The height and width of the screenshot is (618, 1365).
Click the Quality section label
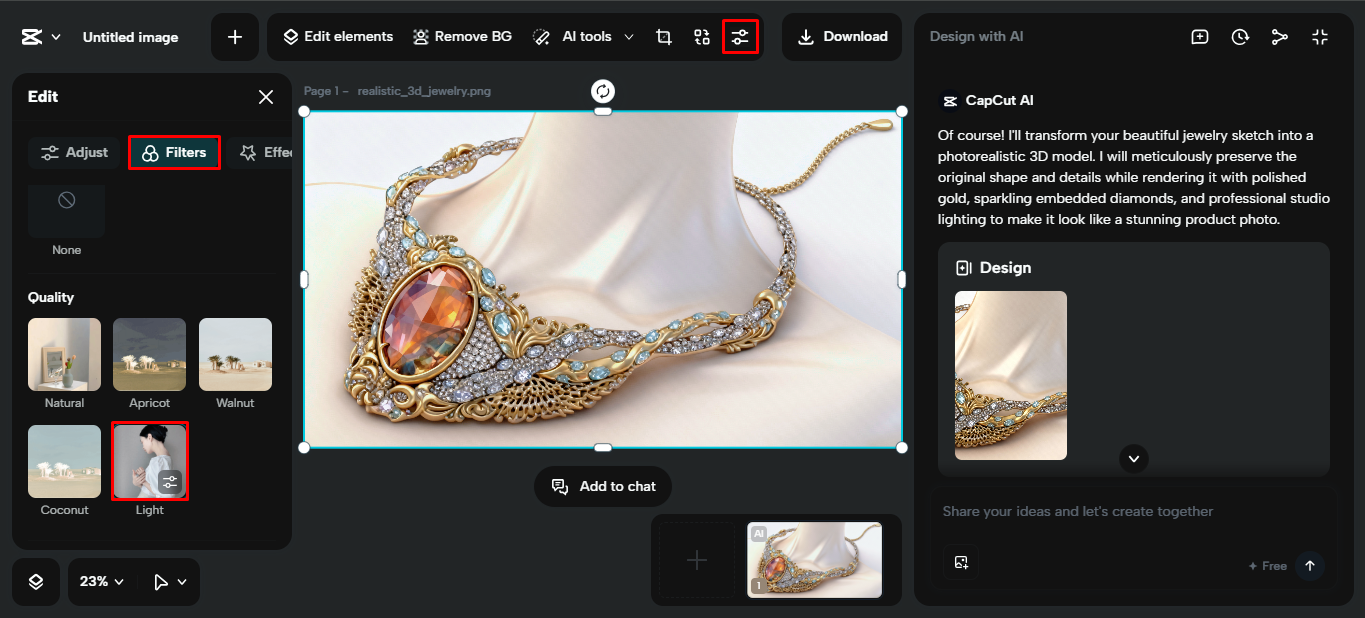tap(51, 298)
